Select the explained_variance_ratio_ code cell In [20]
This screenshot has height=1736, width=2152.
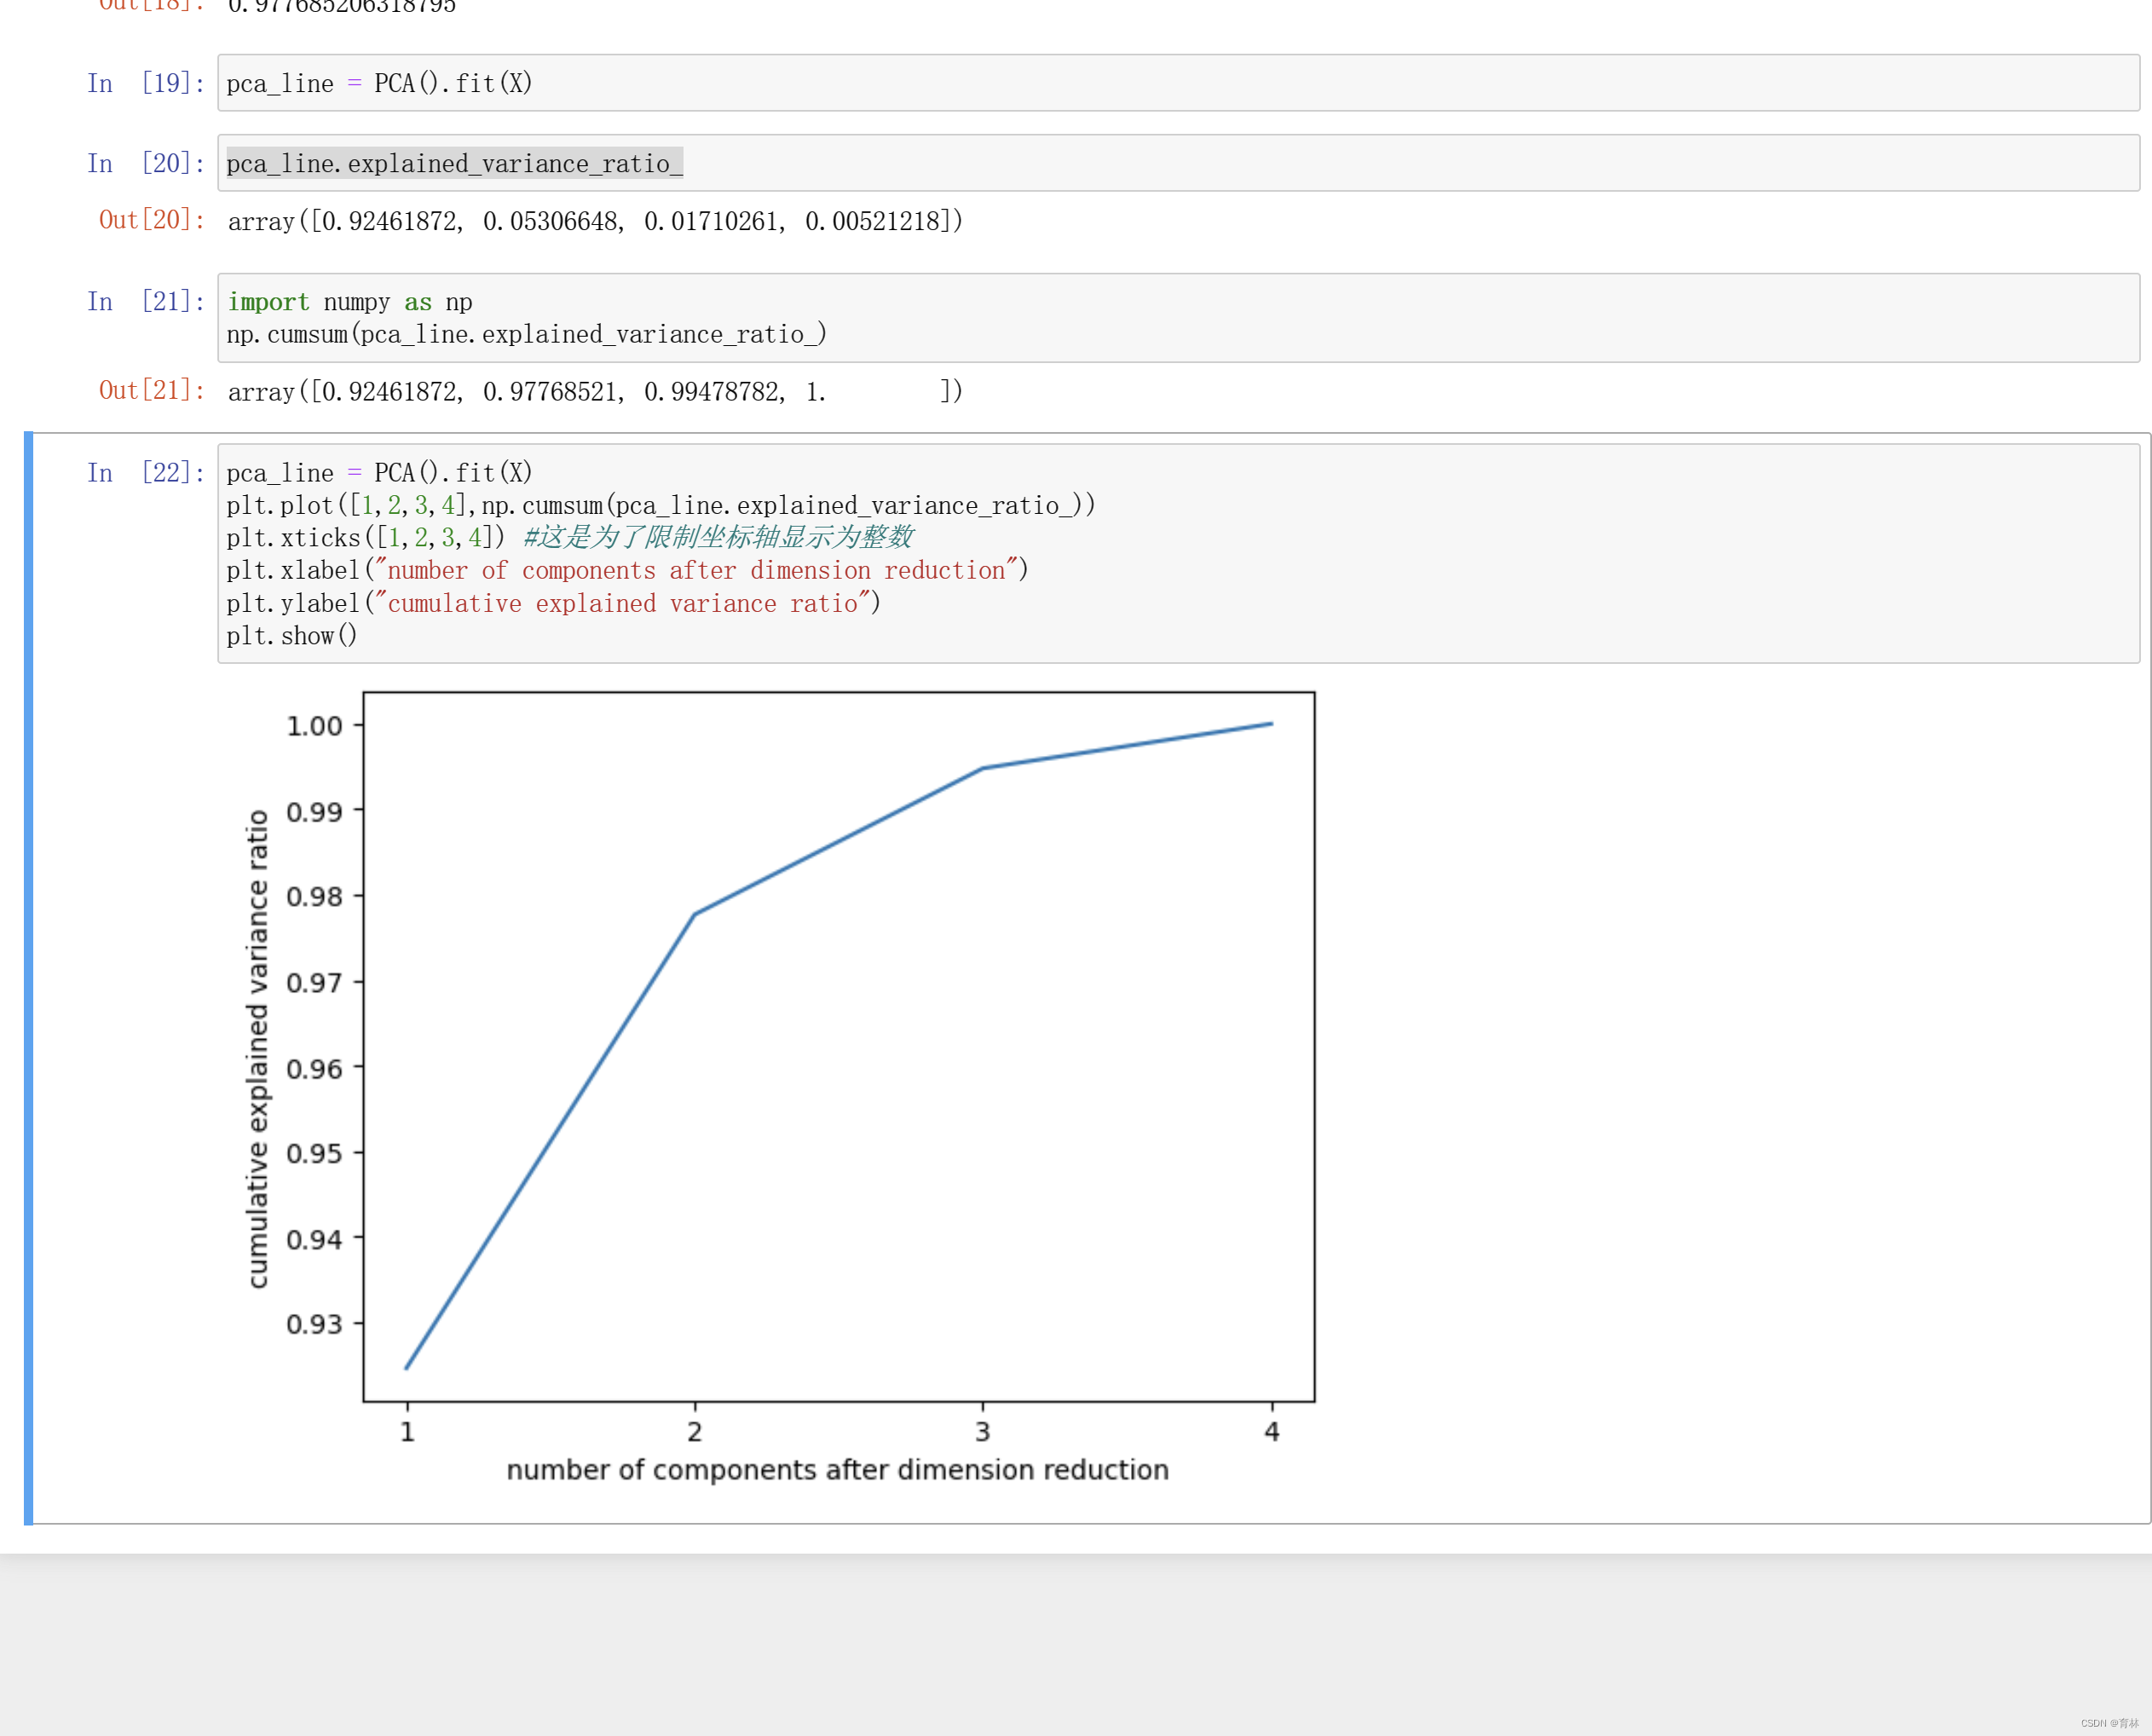1178,163
